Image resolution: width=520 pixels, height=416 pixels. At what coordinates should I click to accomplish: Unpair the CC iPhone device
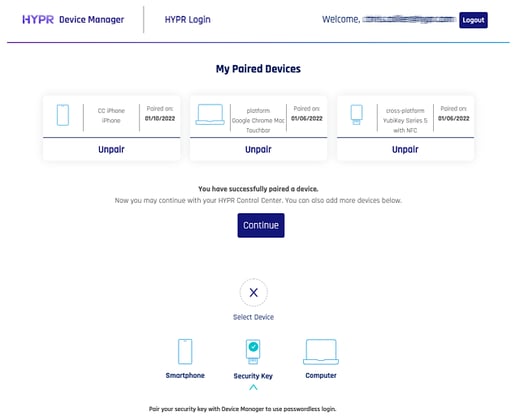(x=111, y=149)
